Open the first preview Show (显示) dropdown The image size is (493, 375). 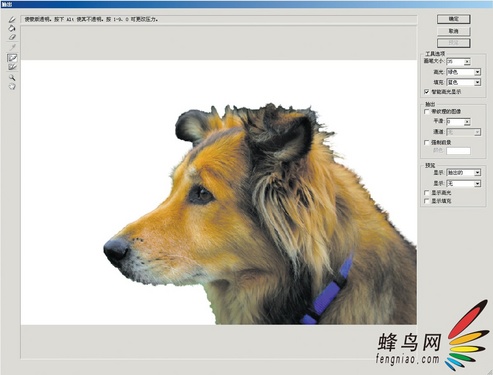point(464,173)
